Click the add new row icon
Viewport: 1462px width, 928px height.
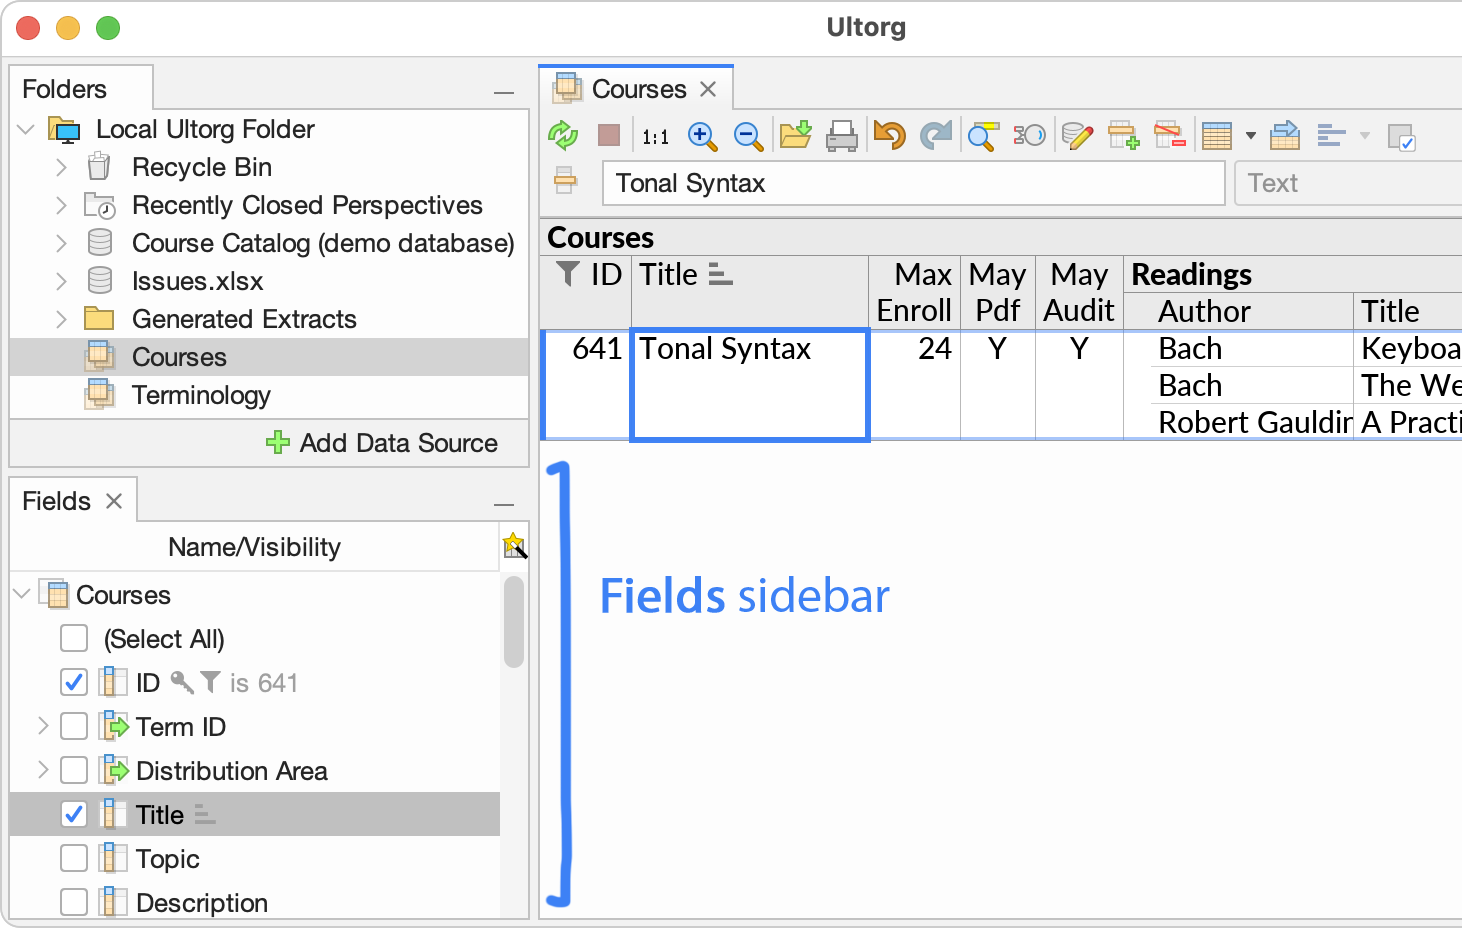point(1123,135)
